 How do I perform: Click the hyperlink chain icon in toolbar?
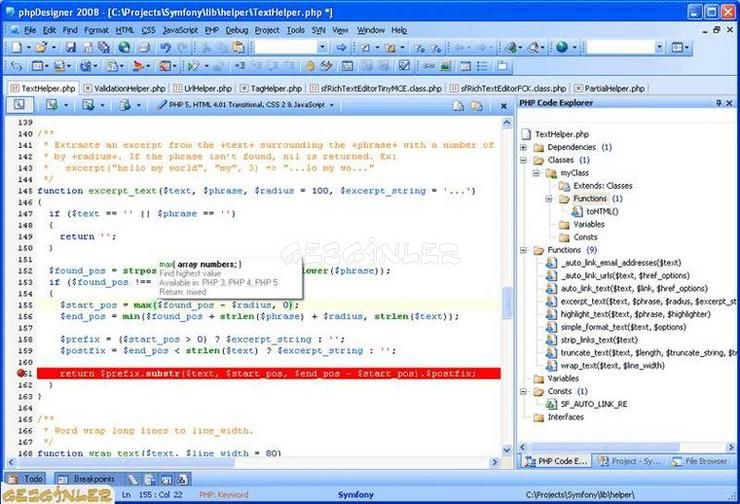click(x=429, y=66)
